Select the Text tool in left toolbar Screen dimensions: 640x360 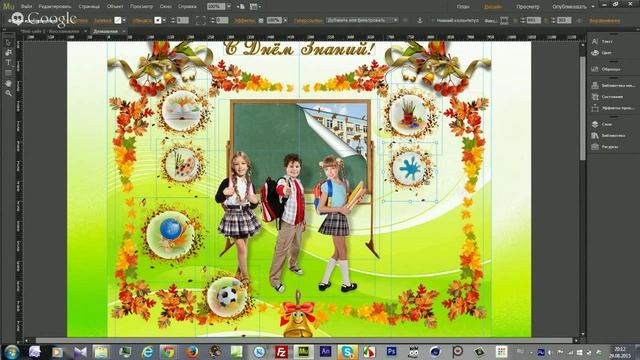(x=8, y=62)
